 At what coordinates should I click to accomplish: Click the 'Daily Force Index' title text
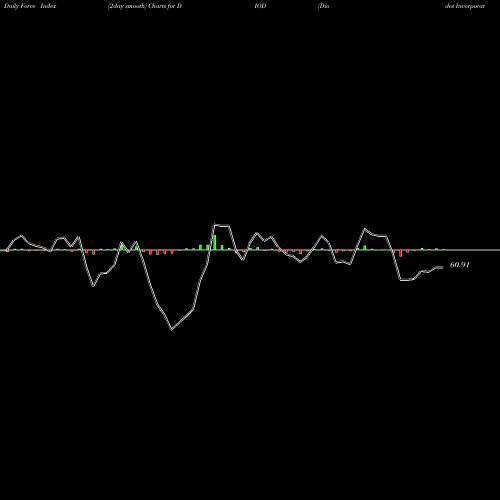(x=30, y=6)
